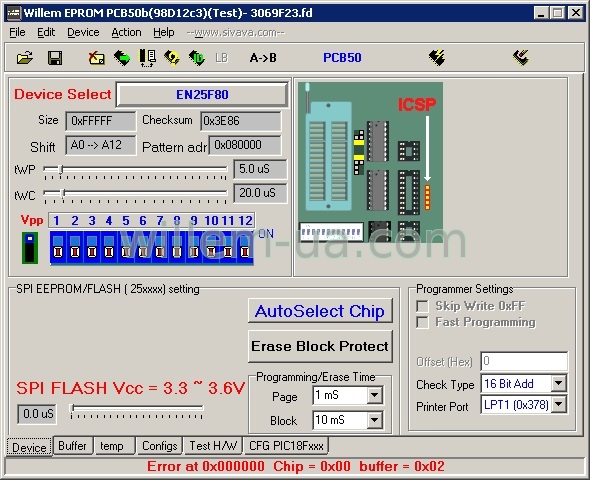The height and width of the screenshot is (480, 590).
Task: Switch to the Device tab
Action: [29, 447]
